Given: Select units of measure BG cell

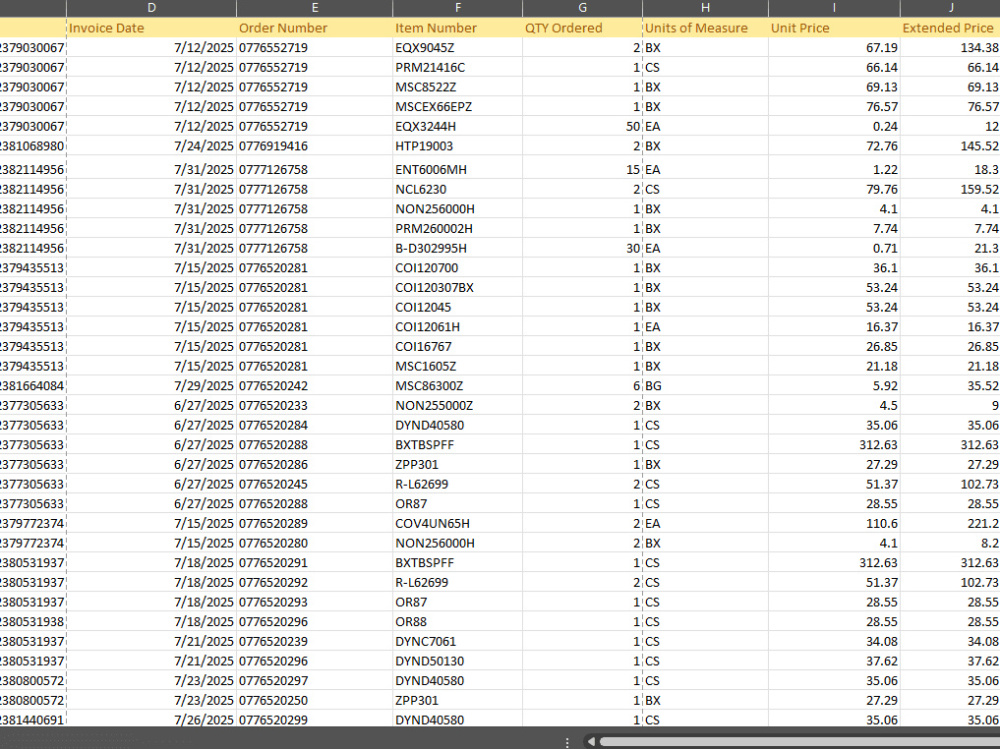Looking at the screenshot, I should (705, 386).
